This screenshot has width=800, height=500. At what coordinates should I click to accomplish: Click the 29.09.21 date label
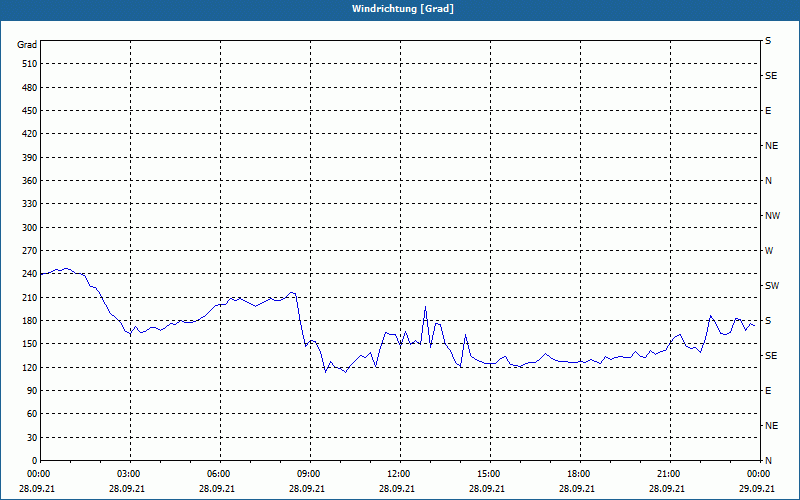point(758,488)
